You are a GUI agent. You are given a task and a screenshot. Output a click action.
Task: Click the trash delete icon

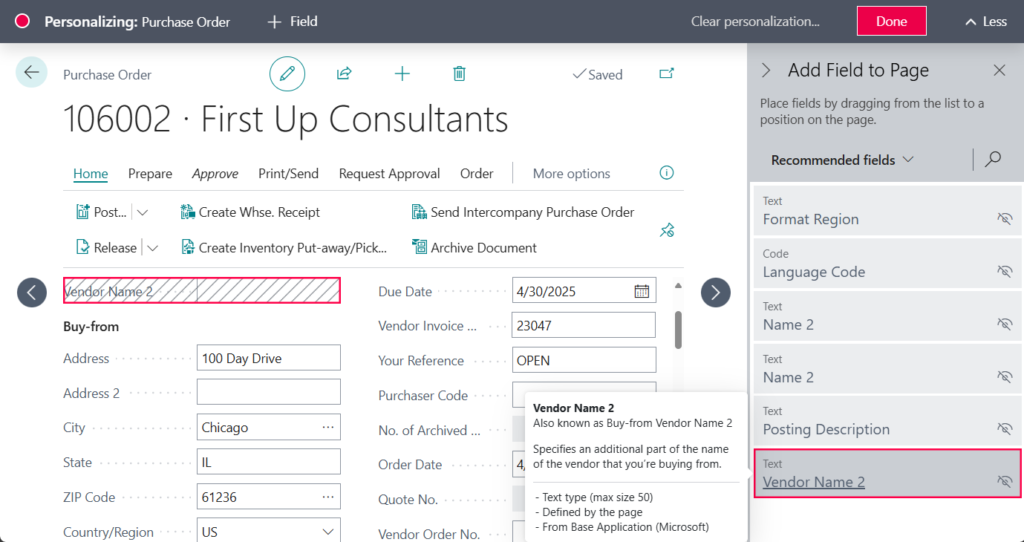[x=459, y=73]
